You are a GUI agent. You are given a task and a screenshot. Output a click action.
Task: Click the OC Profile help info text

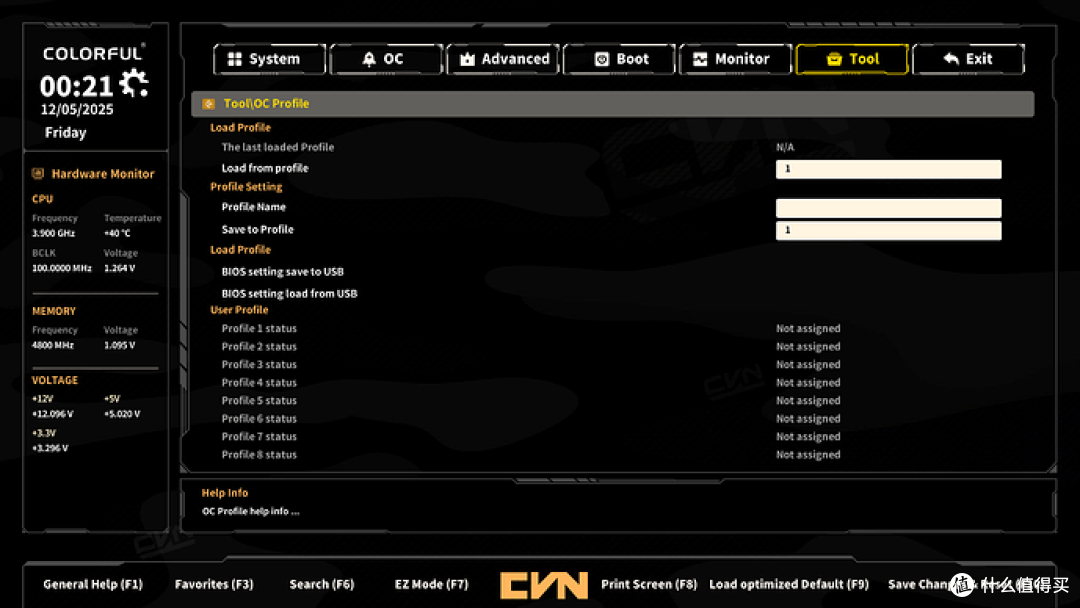tap(251, 511)
